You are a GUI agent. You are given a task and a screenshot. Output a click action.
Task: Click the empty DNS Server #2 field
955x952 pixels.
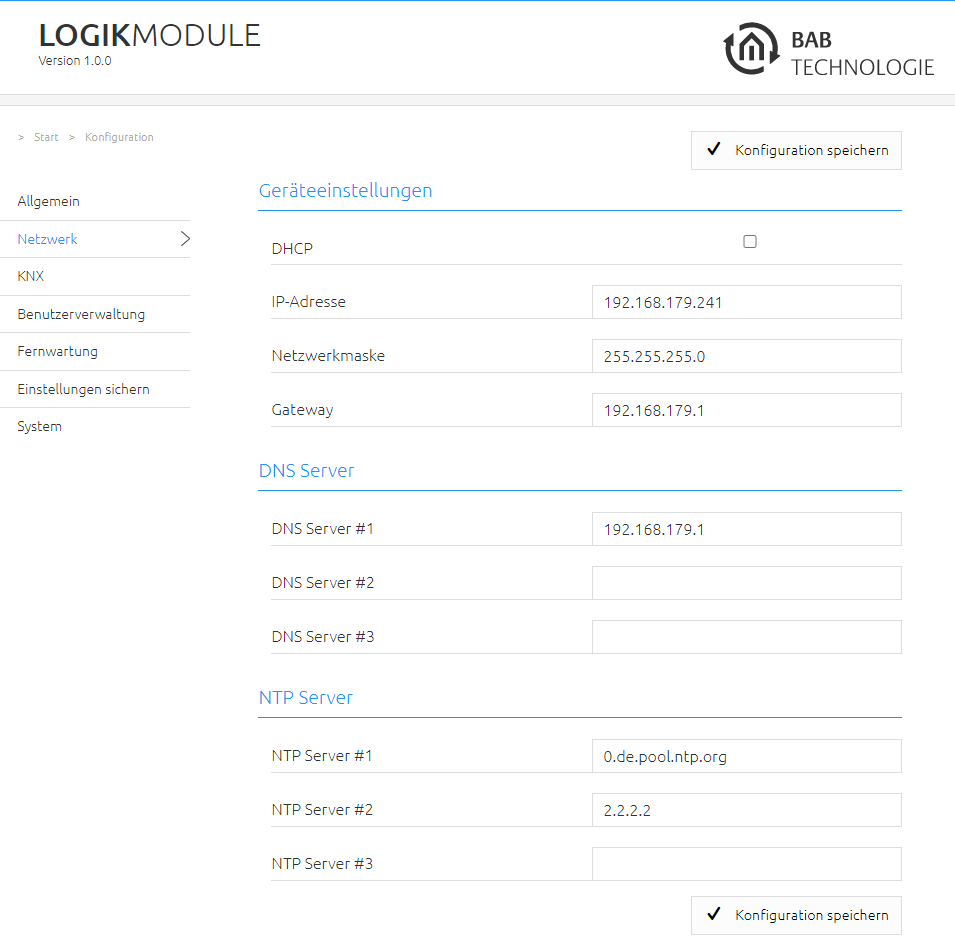pyautogui.click(x=747, y=583)
